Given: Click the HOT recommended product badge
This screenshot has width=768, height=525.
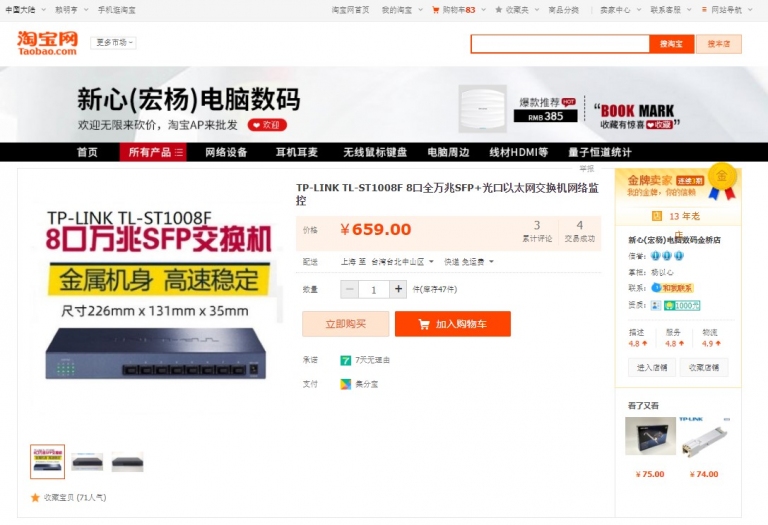Looking at the screenshot, I should pyautogui.click(x=568, y=102).
